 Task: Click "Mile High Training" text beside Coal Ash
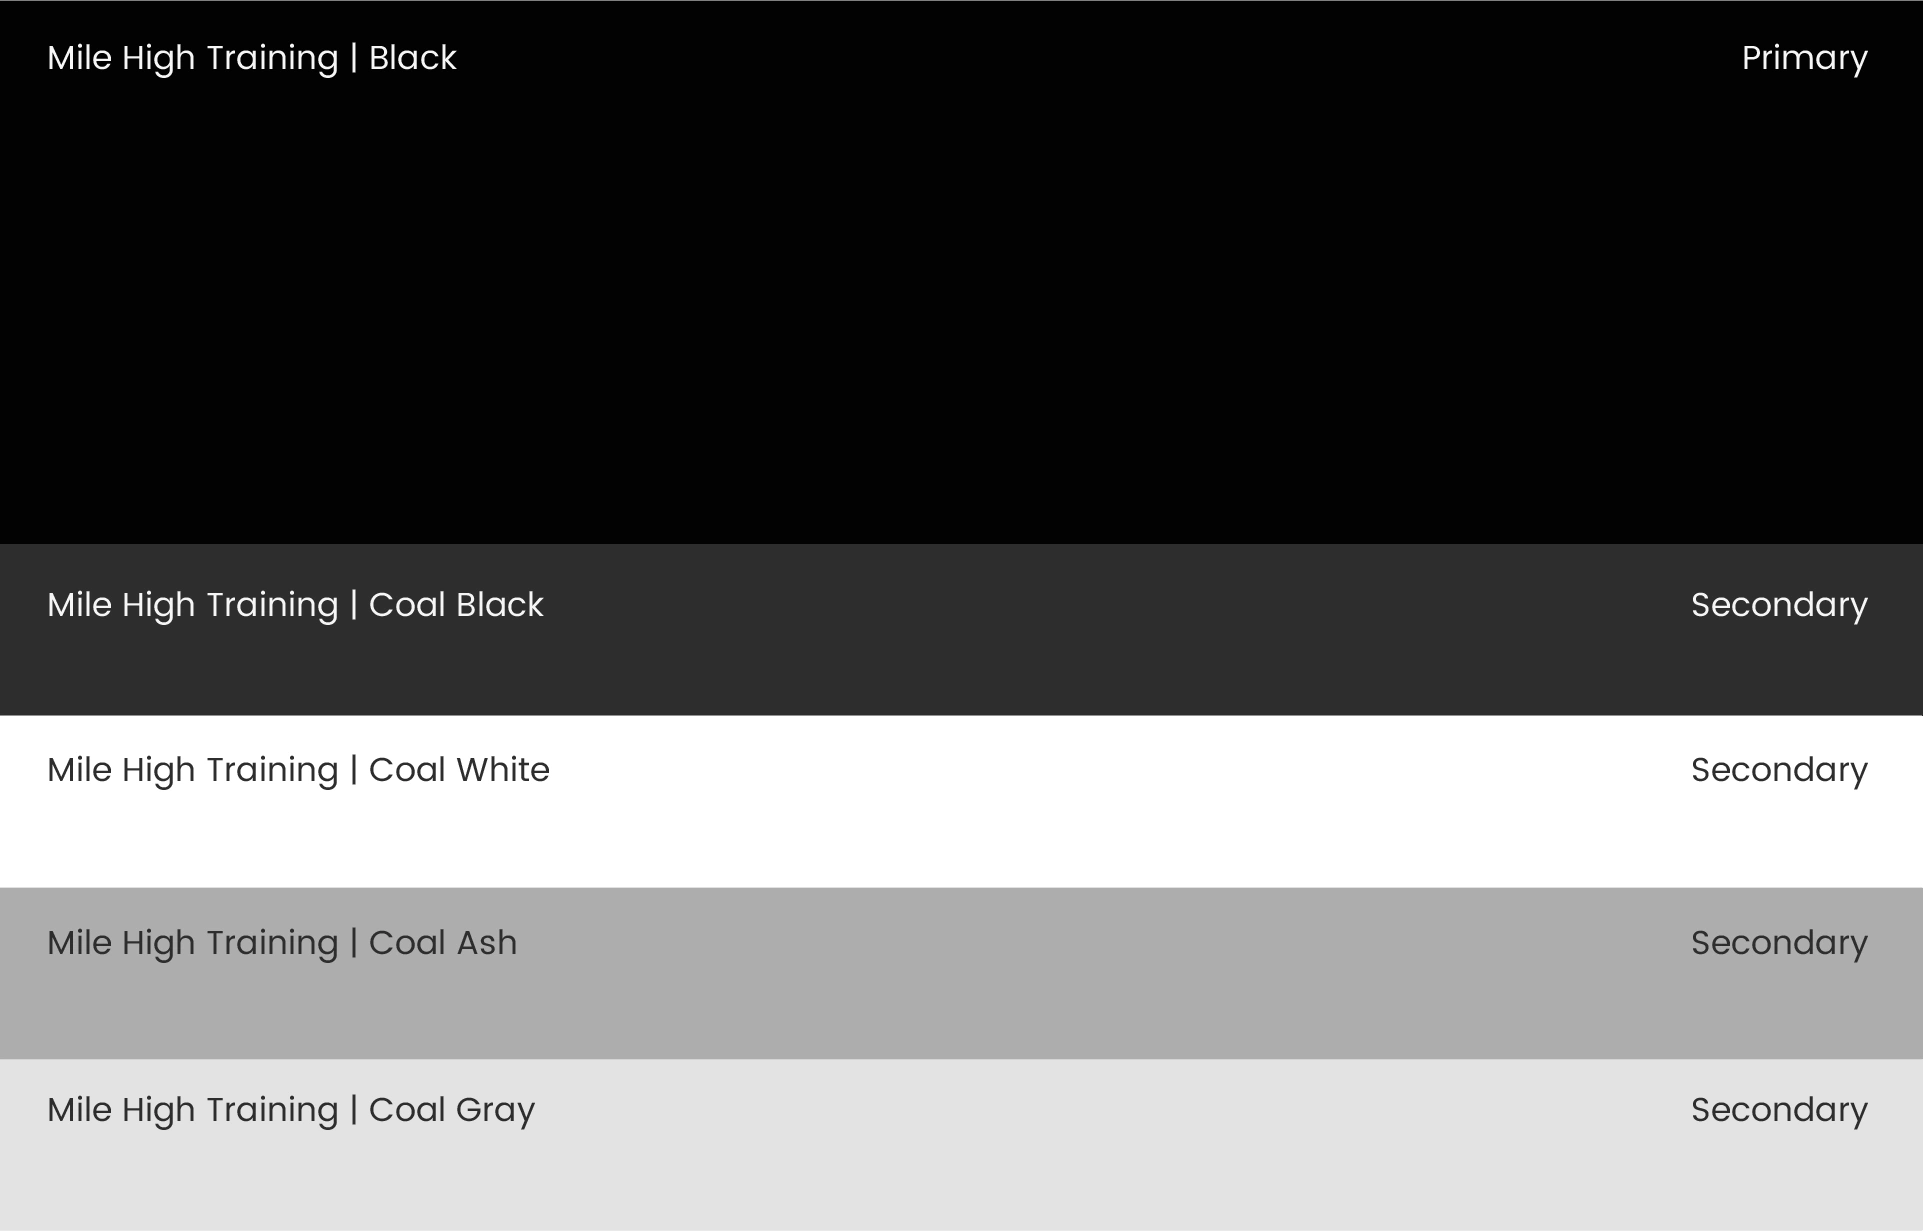tap(192, 943)
